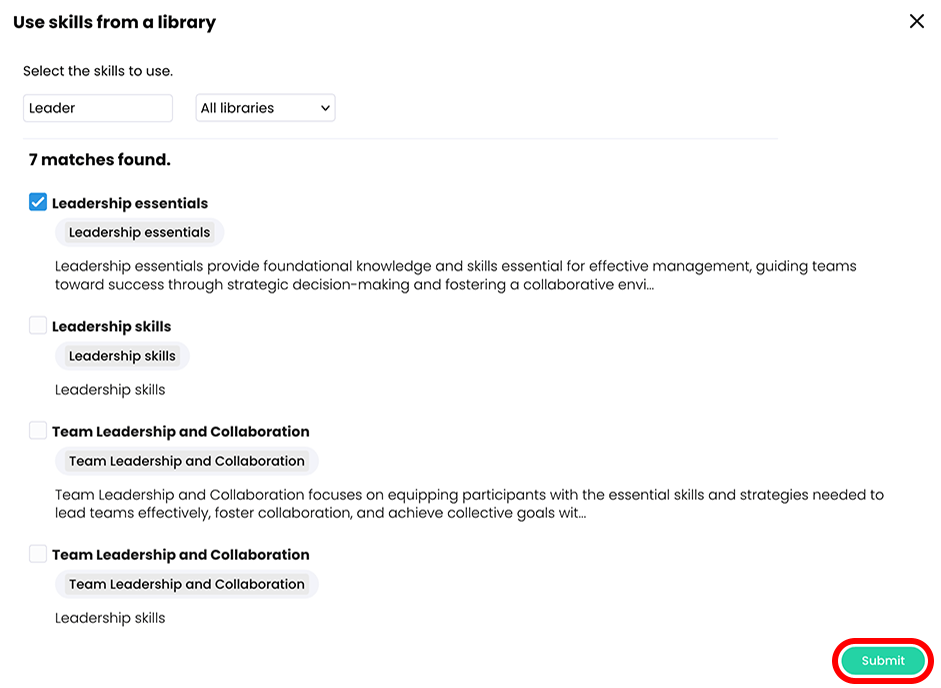Image resolution: width=941 pixels, height=688 pixels.
Task: Open the All libraries dropdown
Action: (x=264, y=107)
